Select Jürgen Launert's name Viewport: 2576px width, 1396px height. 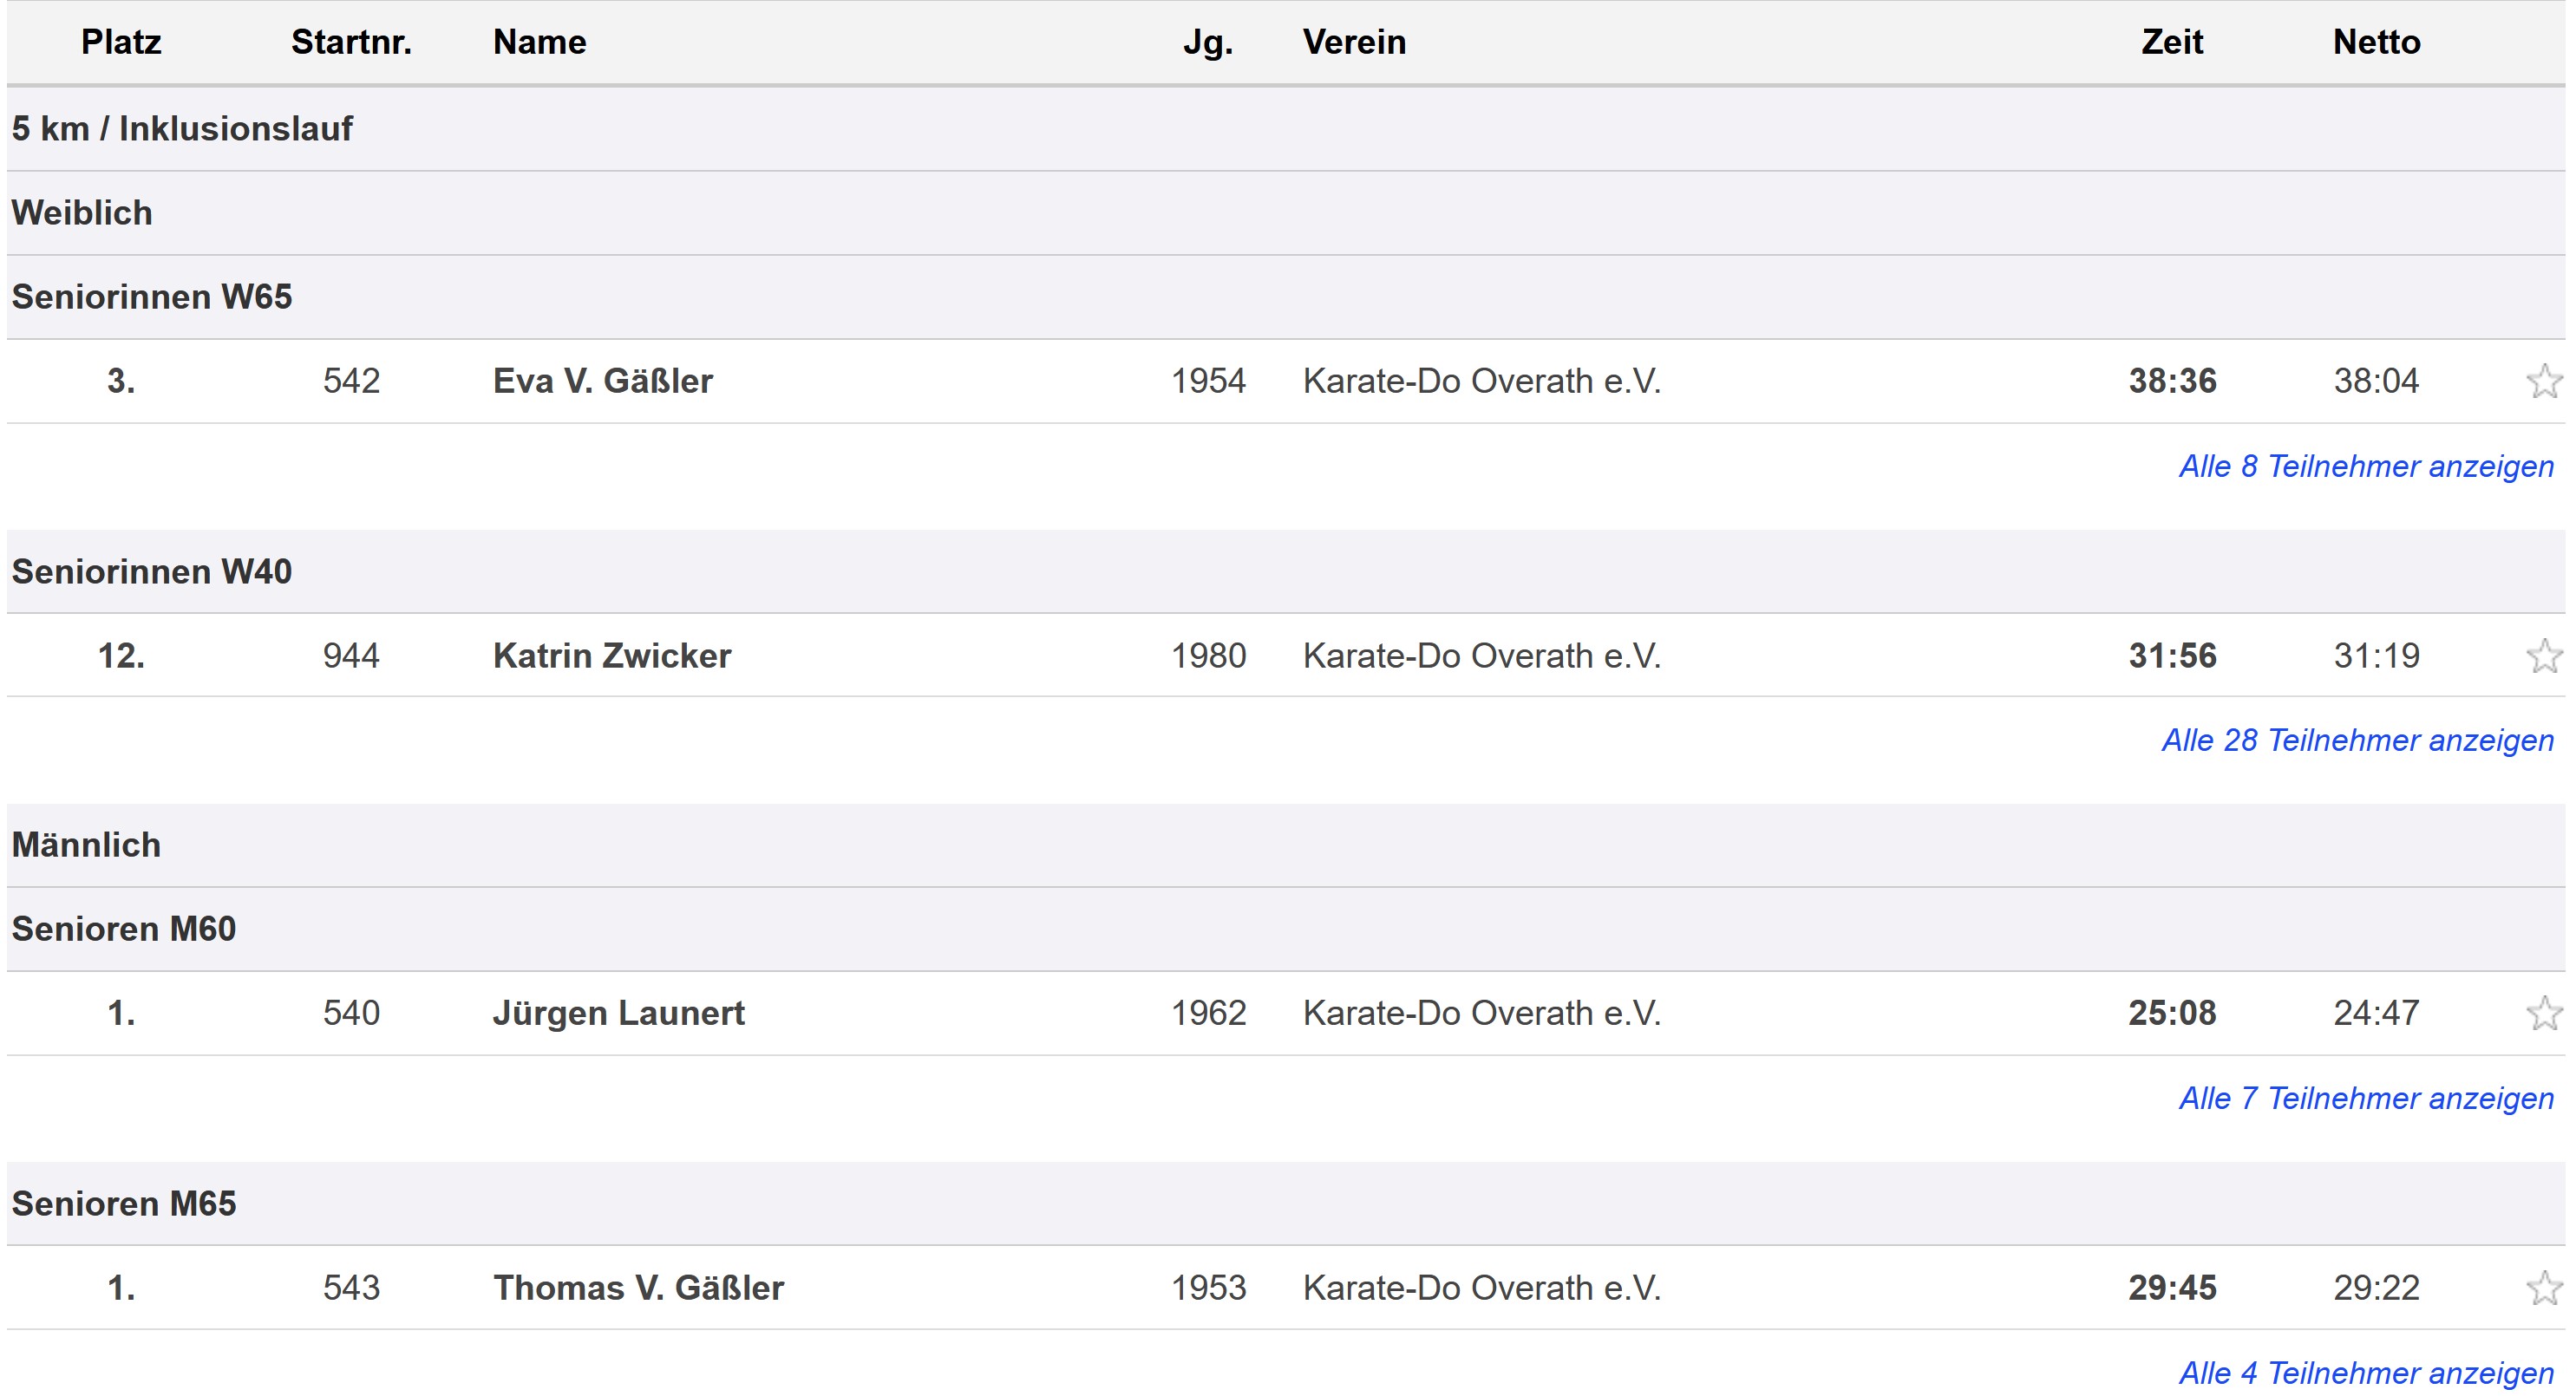pyautogui.click(x=618, y=1013)
